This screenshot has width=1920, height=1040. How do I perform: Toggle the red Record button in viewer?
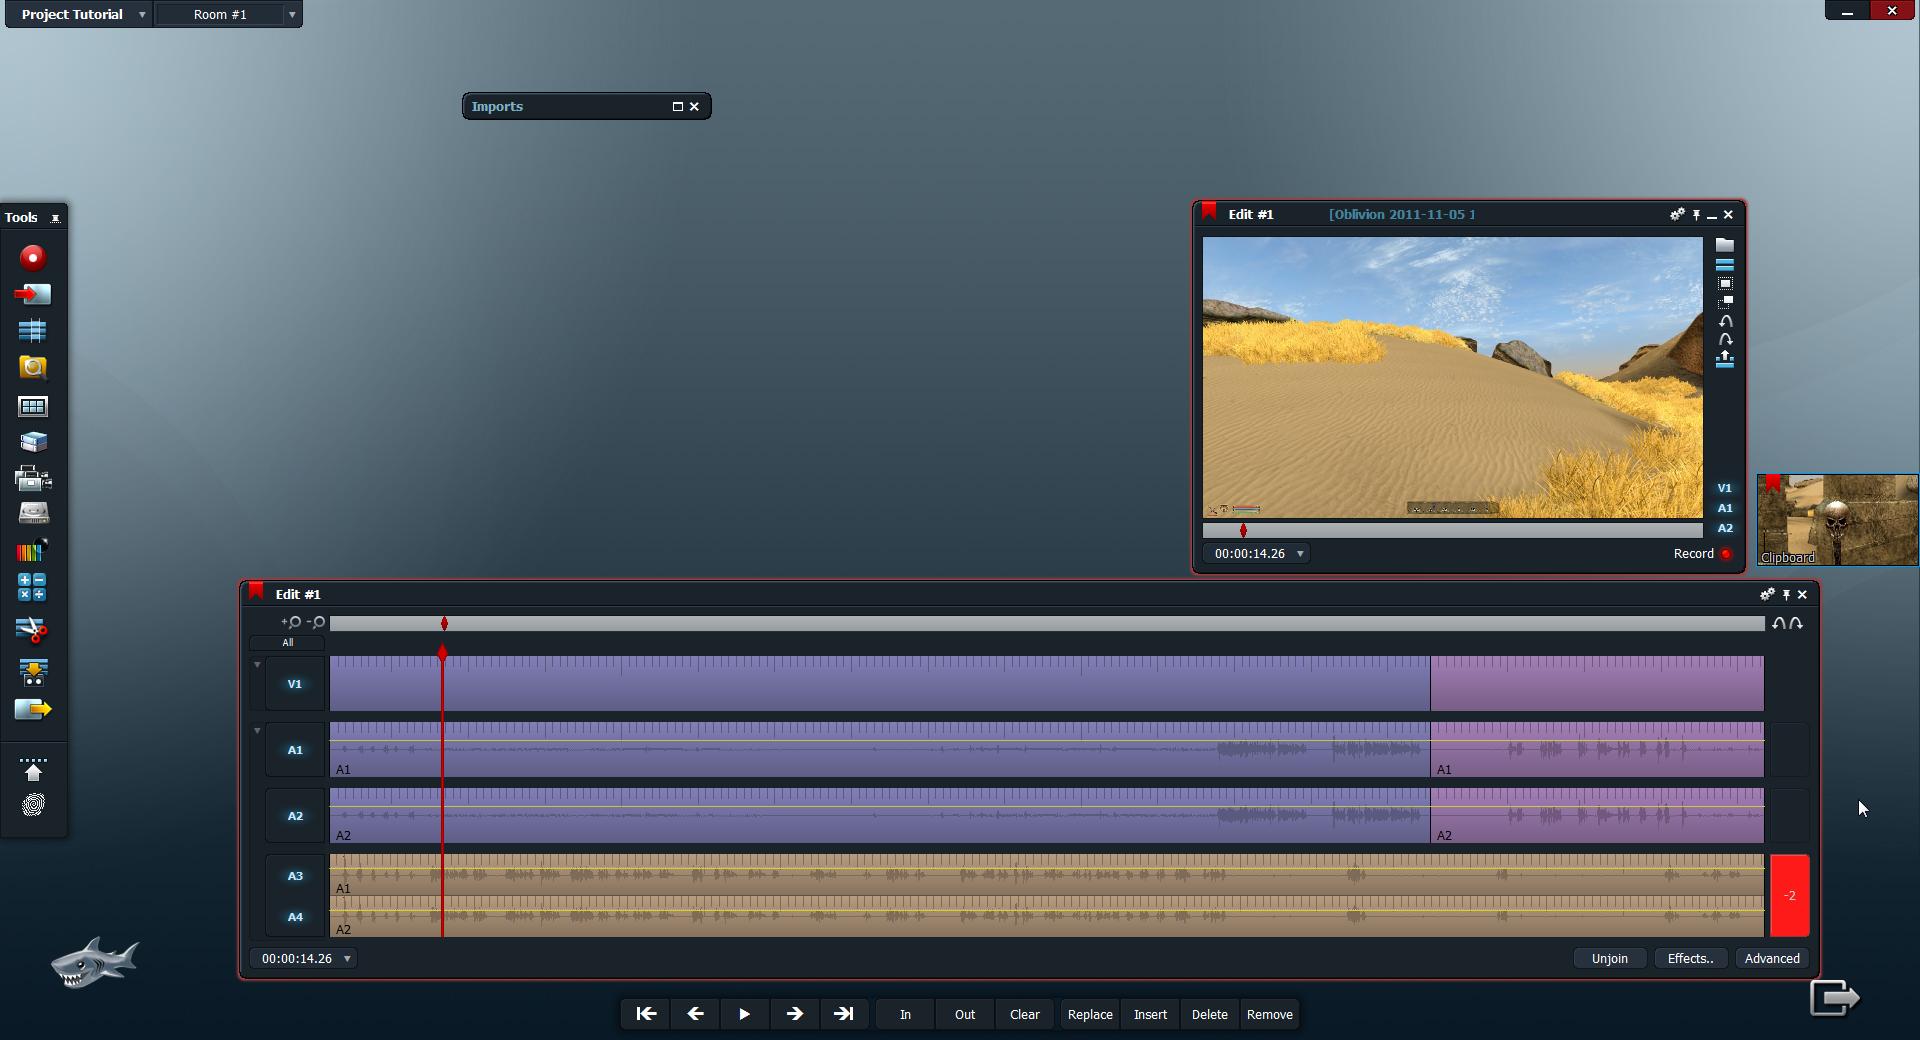pos(1726,554)
